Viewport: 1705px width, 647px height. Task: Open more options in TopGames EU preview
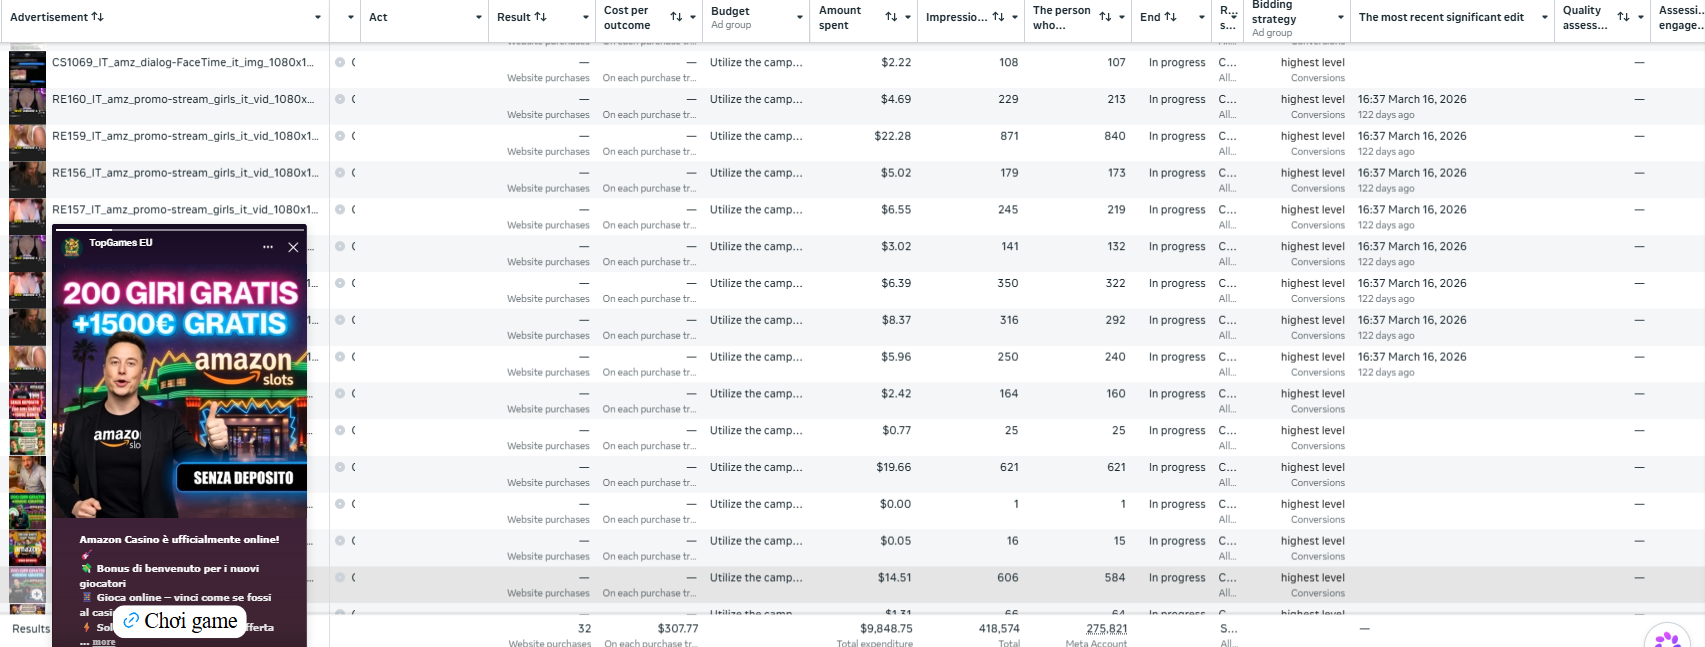point(268,247)
